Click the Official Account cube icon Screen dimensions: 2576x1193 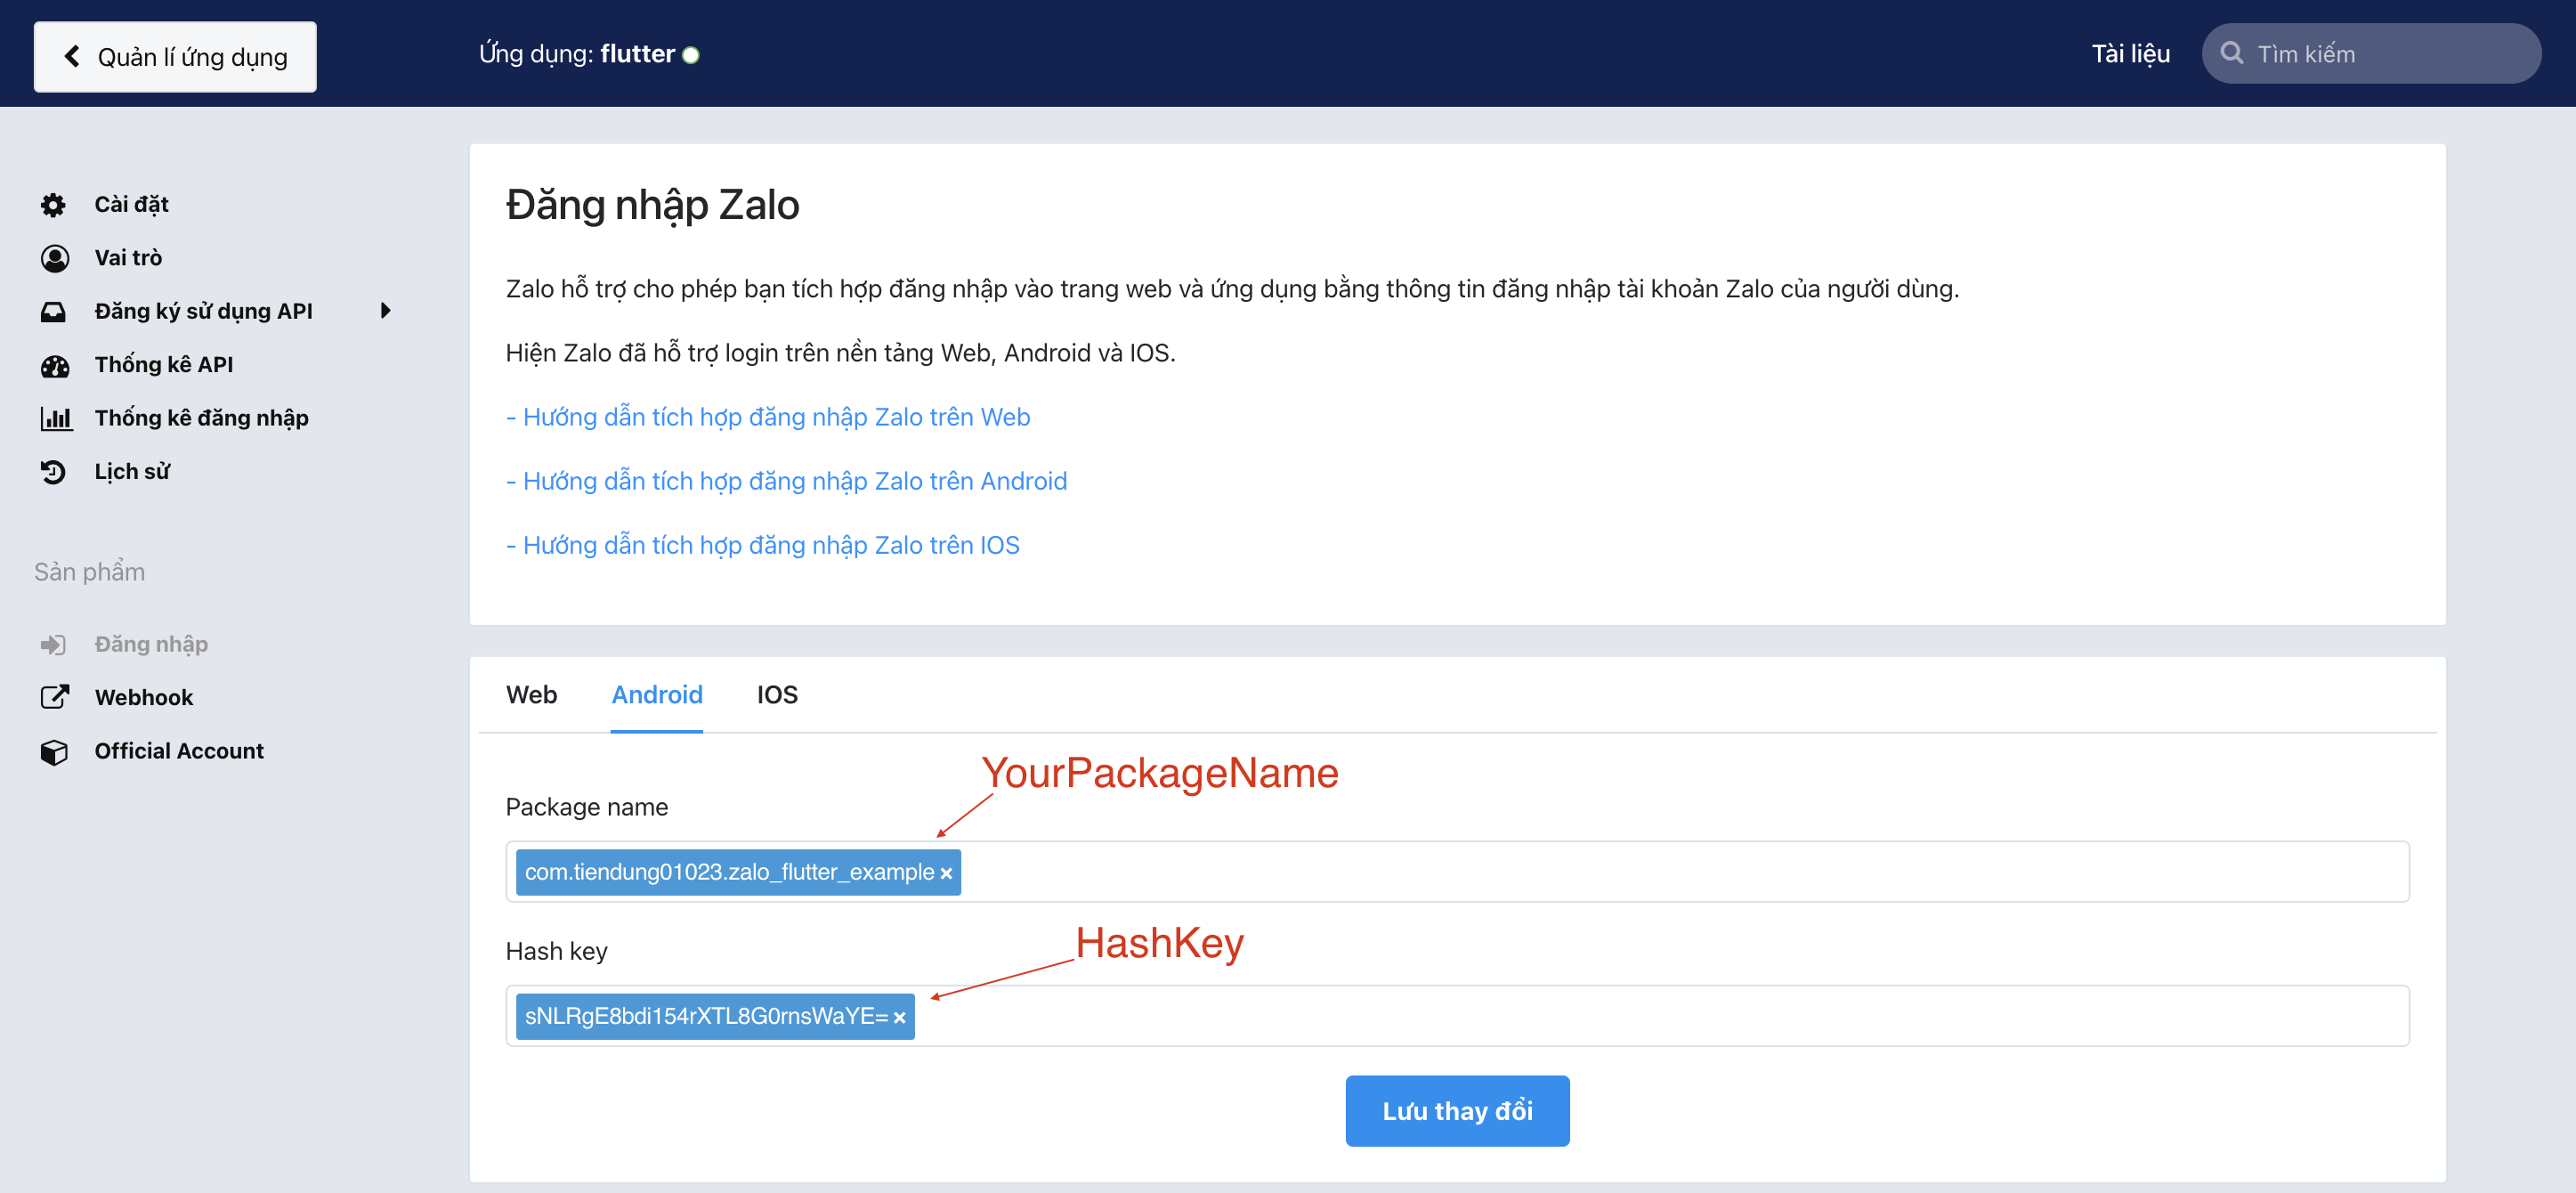point(54,751)
